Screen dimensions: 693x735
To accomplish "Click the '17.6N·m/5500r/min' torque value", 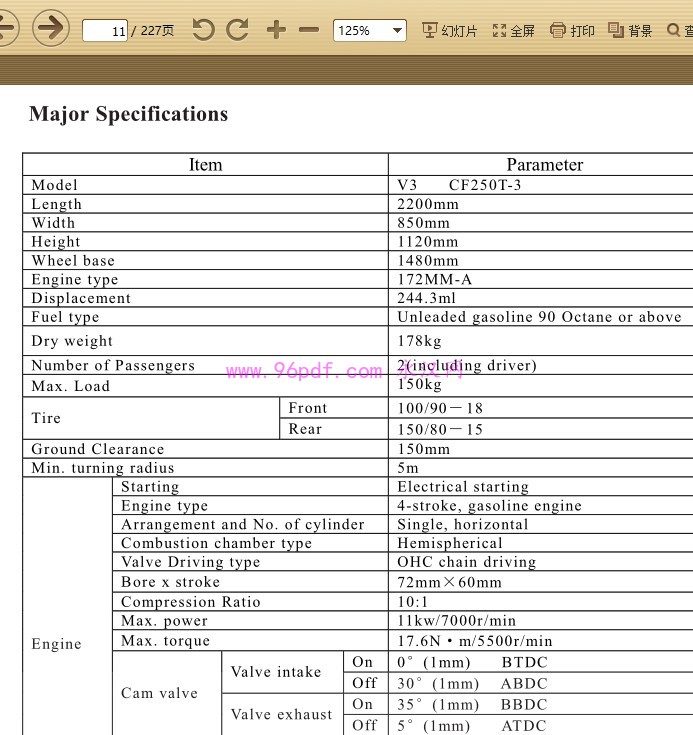I will point(475,641).
